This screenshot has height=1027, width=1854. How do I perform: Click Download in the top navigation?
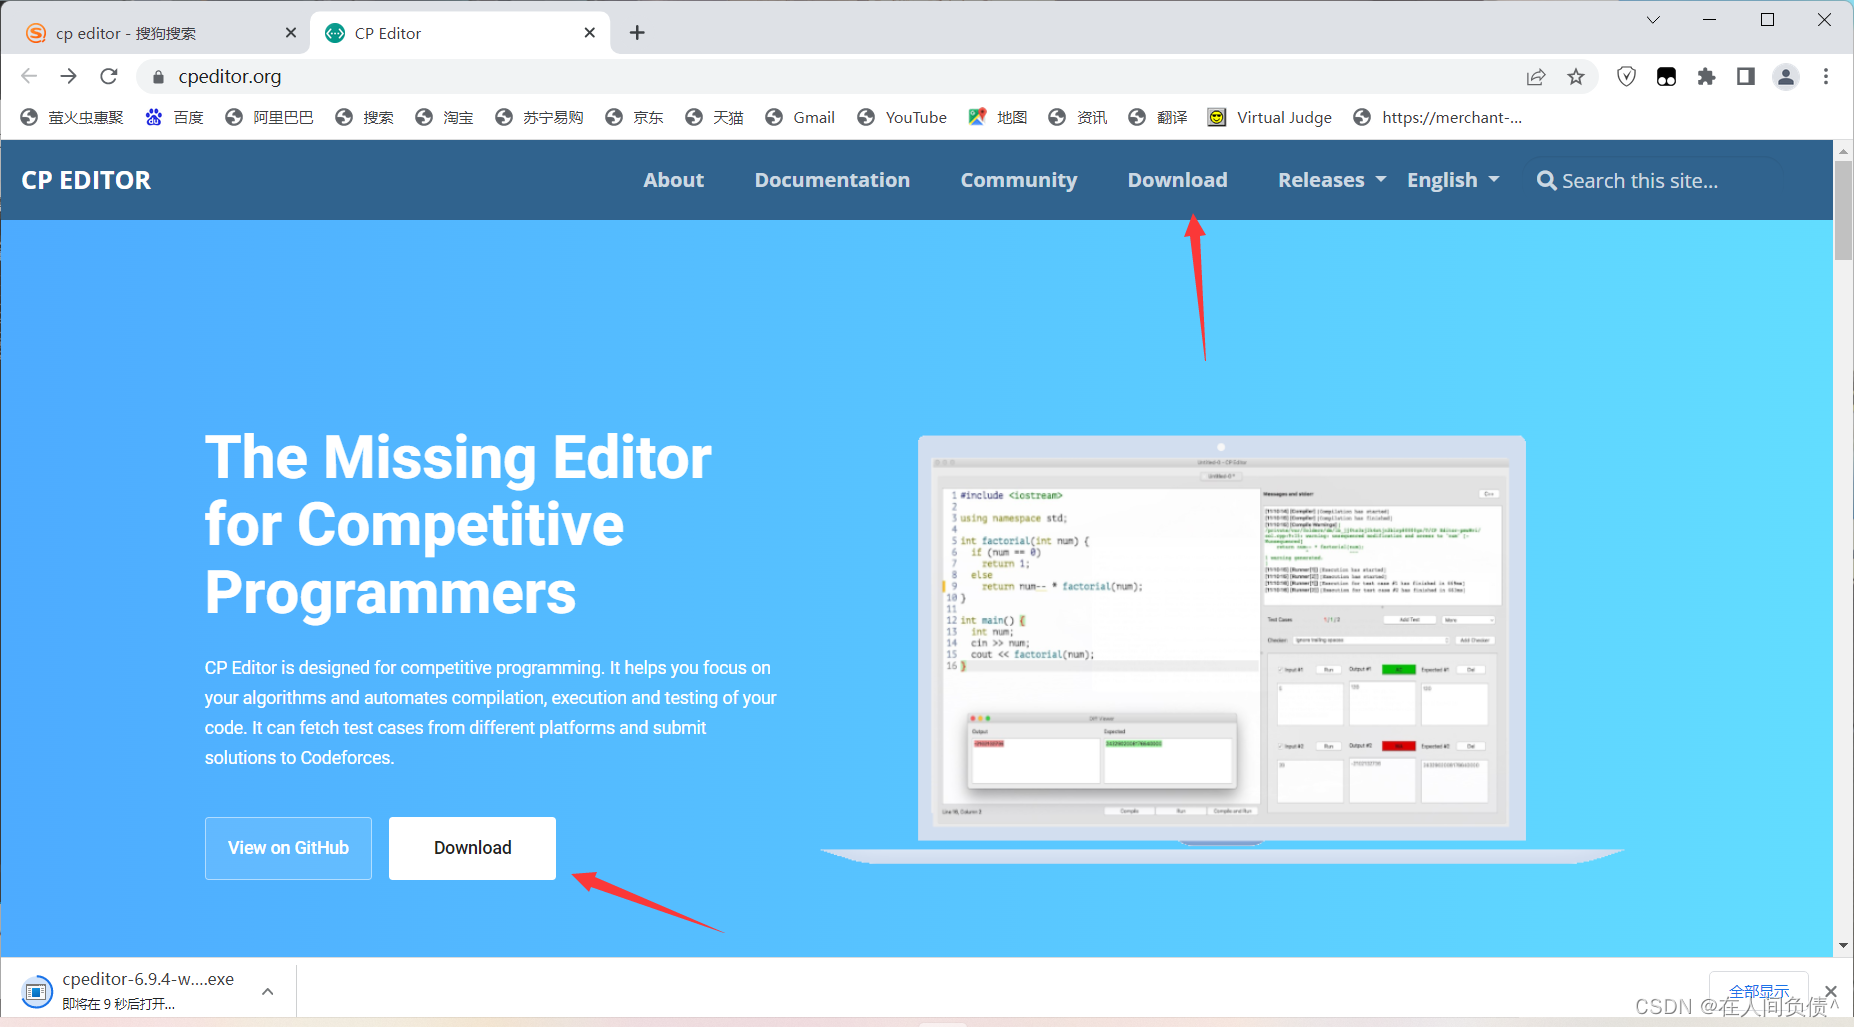[1178, 180]
